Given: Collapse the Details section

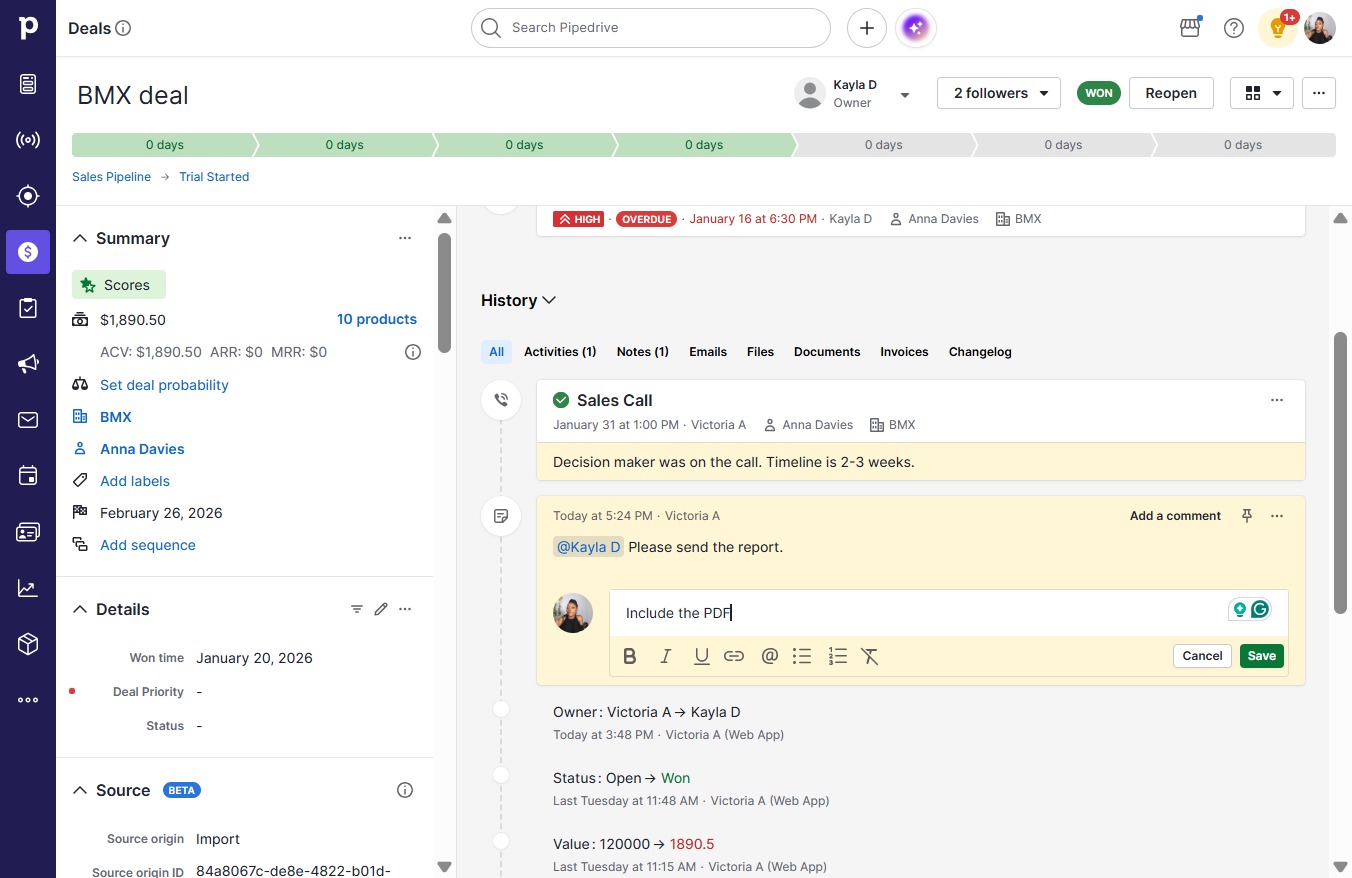Looking at the screenshot, I should coord(80,609).
